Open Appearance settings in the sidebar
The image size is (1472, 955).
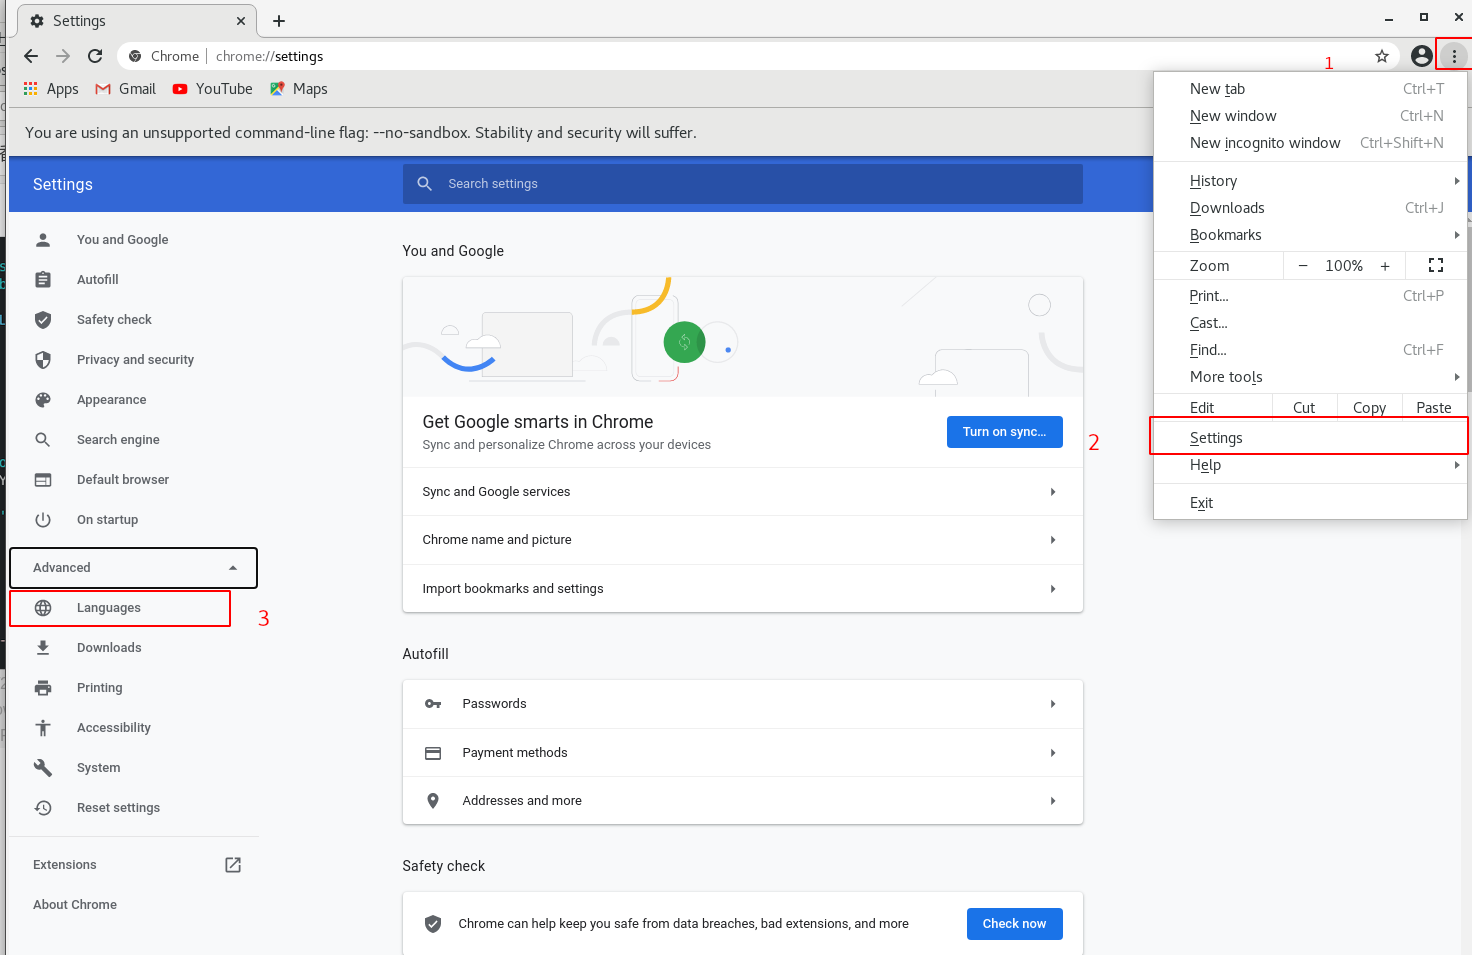[x=111, y=400]
